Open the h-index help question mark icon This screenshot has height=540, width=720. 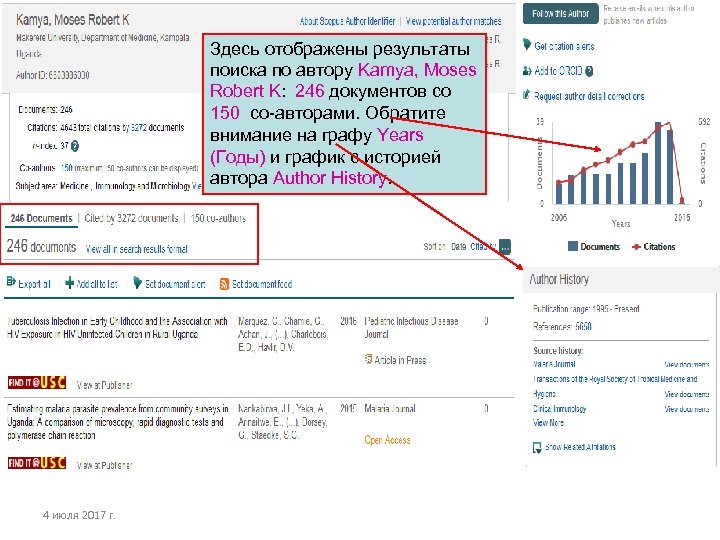tap(75, 146)
